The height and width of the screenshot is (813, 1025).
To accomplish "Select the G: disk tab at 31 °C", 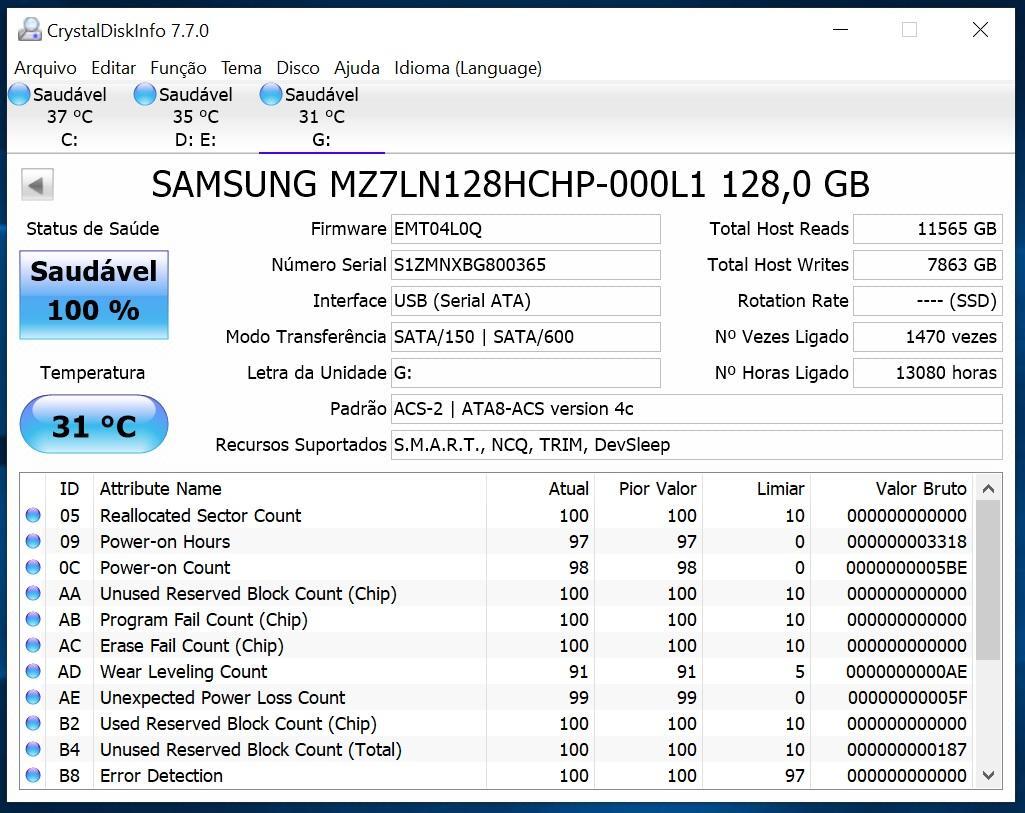I will [x=322, y=117].
